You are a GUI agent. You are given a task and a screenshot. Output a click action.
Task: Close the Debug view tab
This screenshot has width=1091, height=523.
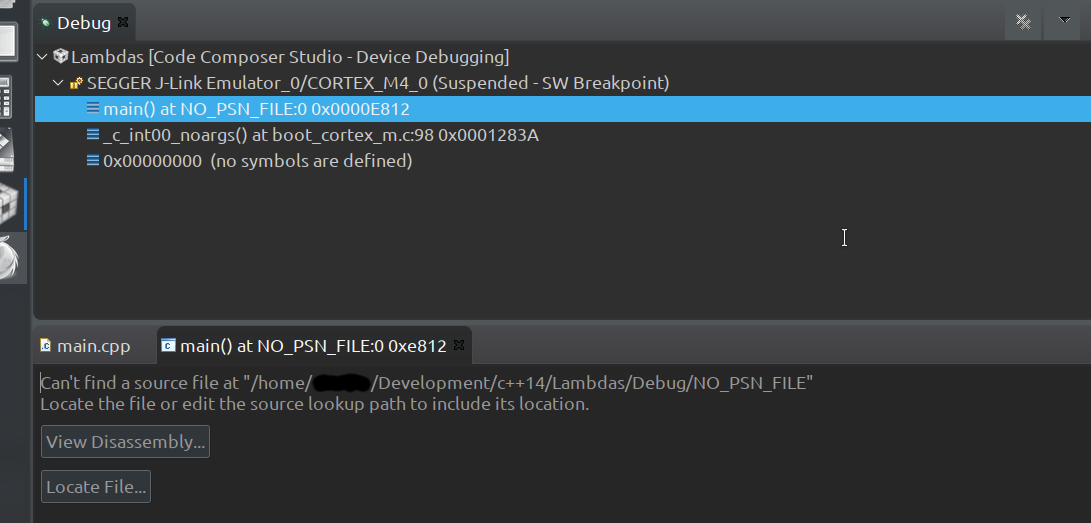pos(123,22)
